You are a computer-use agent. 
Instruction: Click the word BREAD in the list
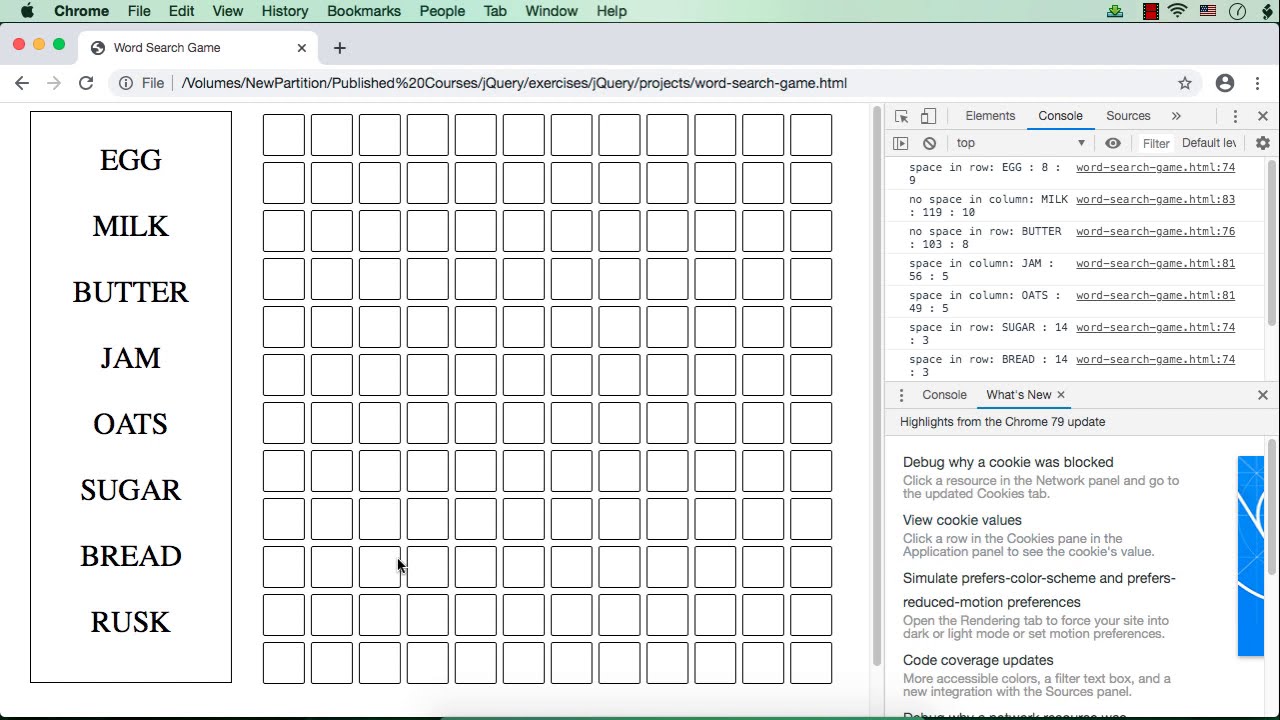[x=131, y=556]
